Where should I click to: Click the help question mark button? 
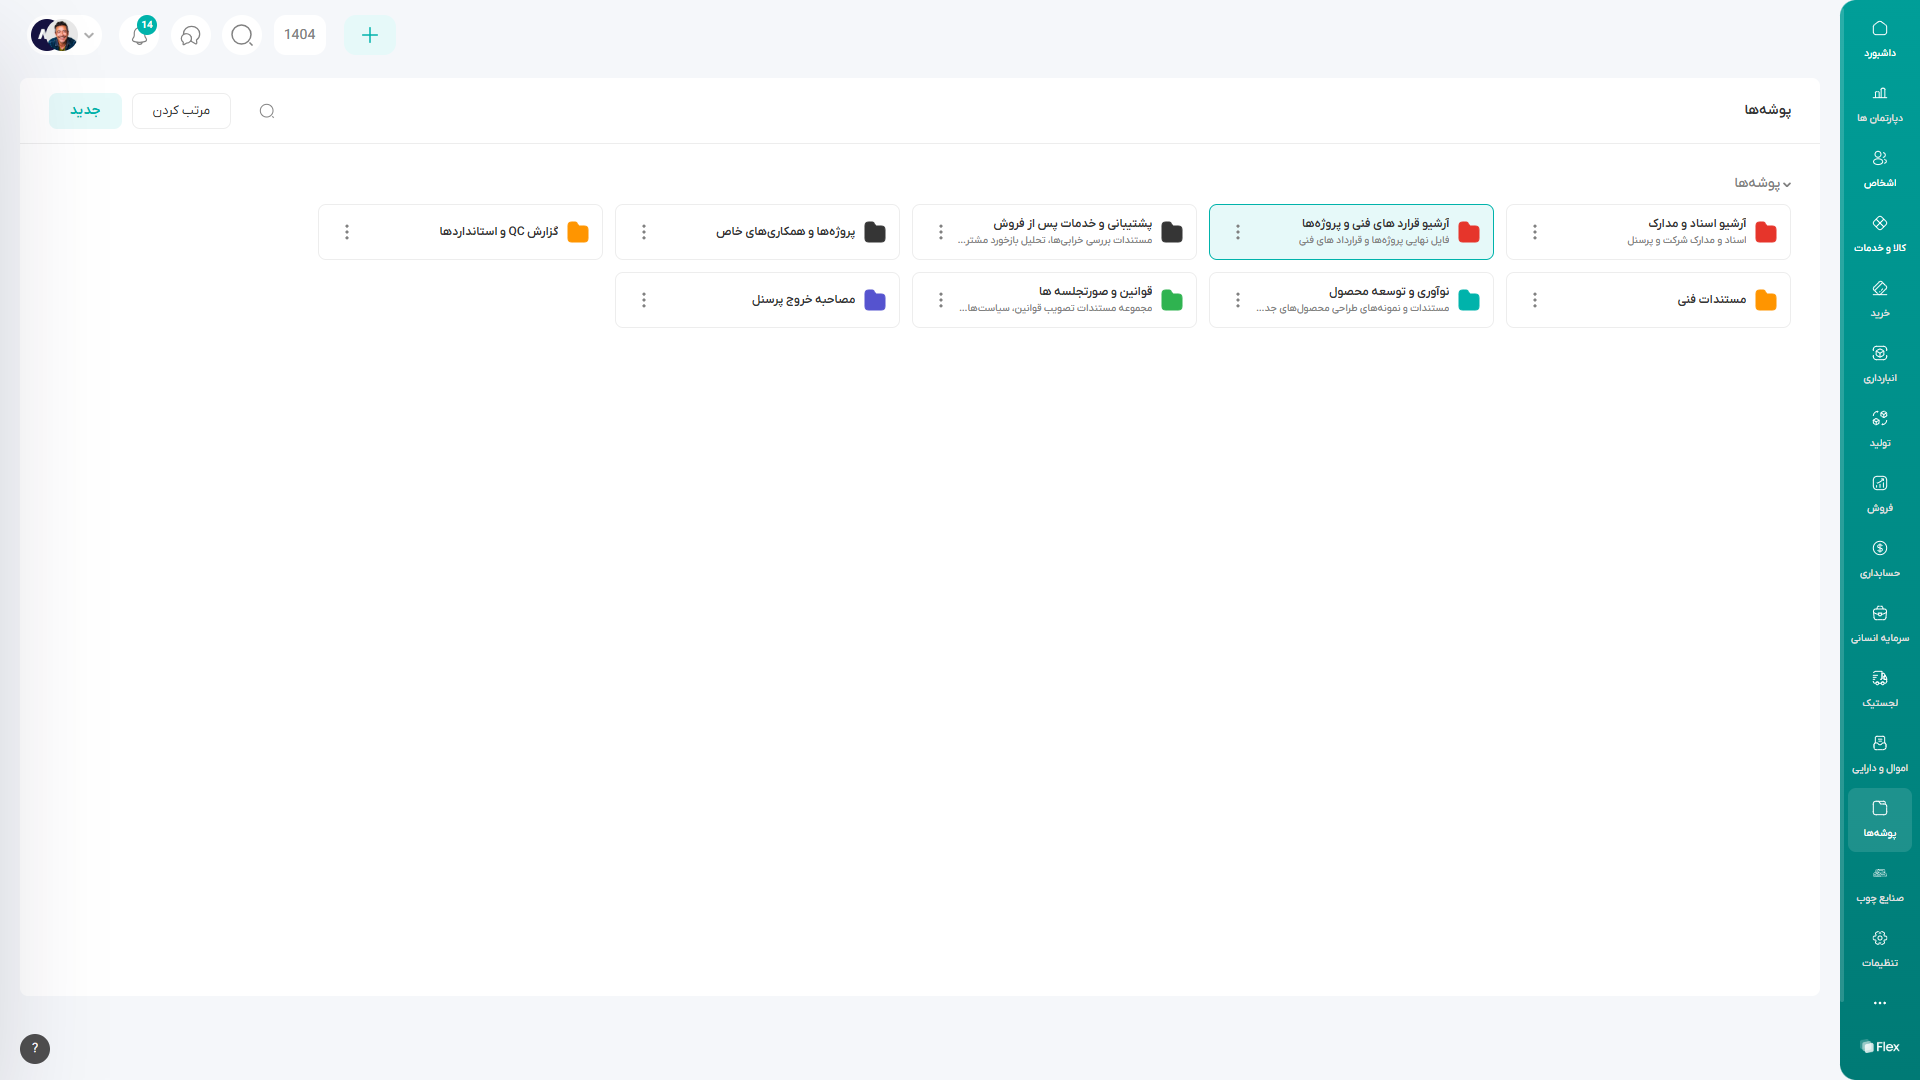click(x=35, y=1048)
